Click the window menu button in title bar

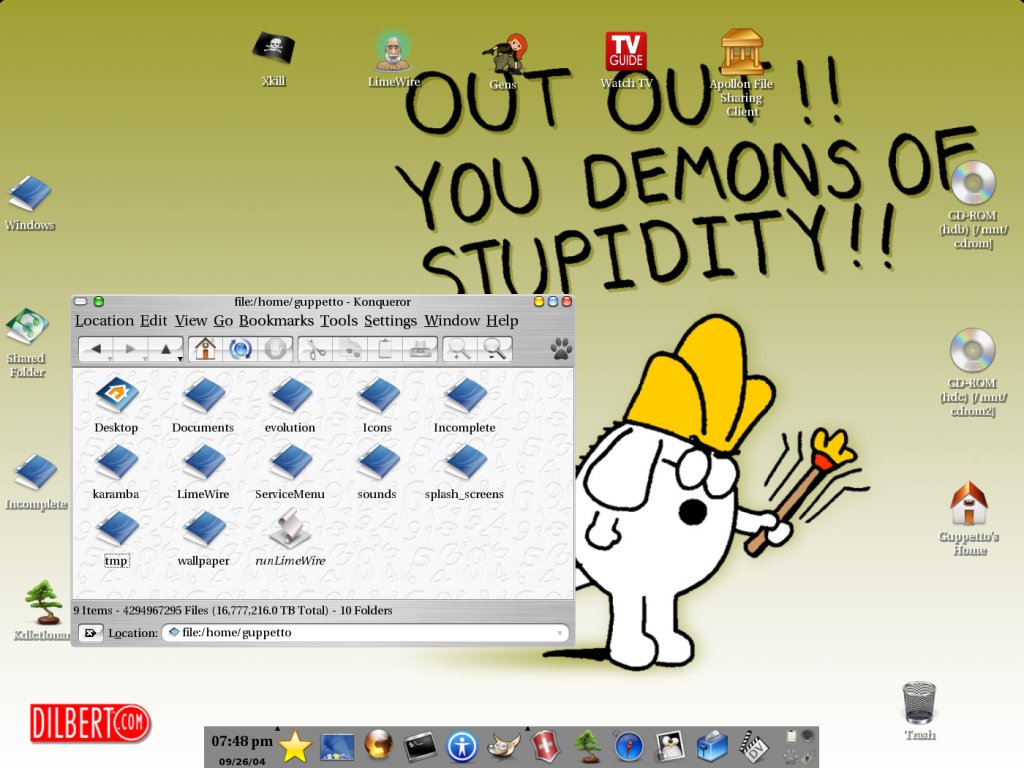(81, 302)
